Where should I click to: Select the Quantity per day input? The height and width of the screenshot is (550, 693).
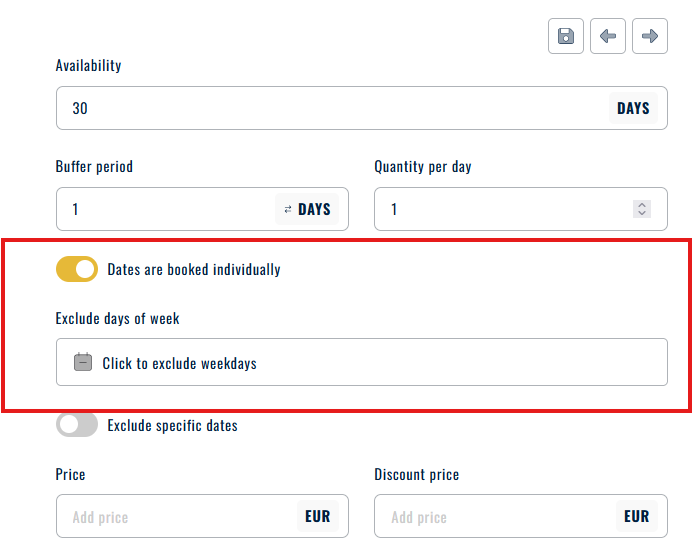(500, 209)
